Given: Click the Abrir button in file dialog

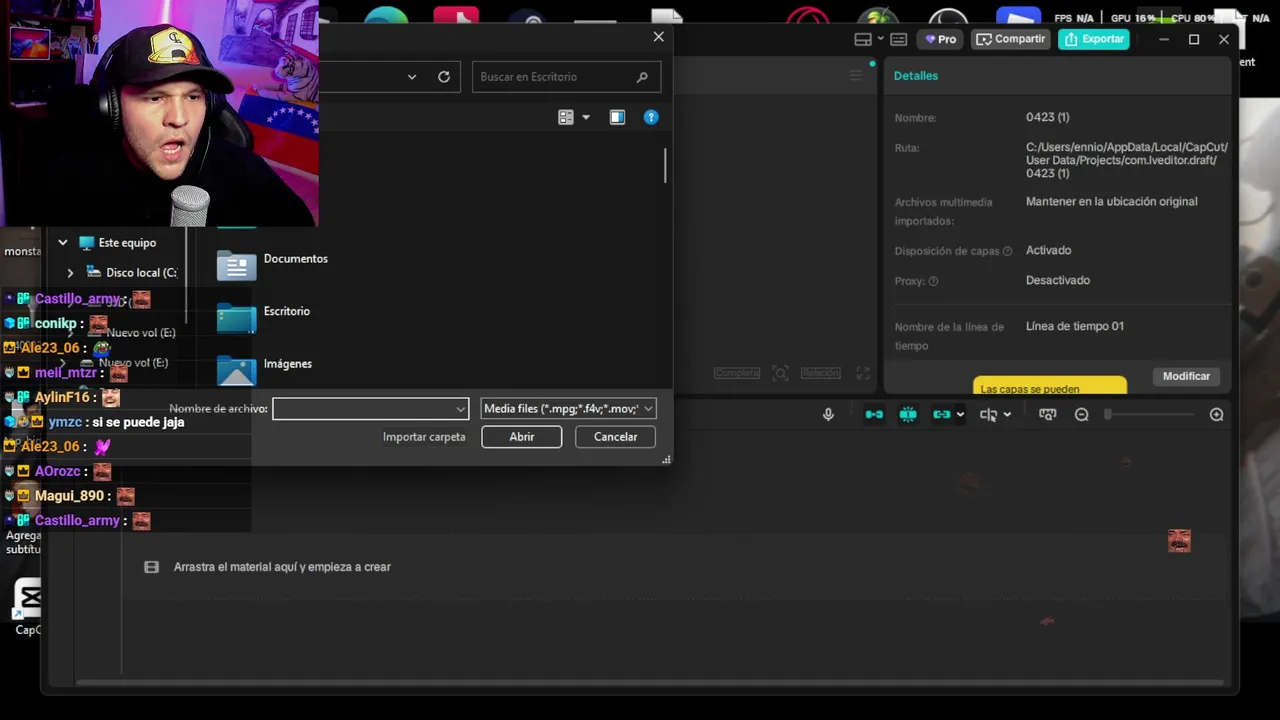Looking at the screenshot, I should (521, 437).
